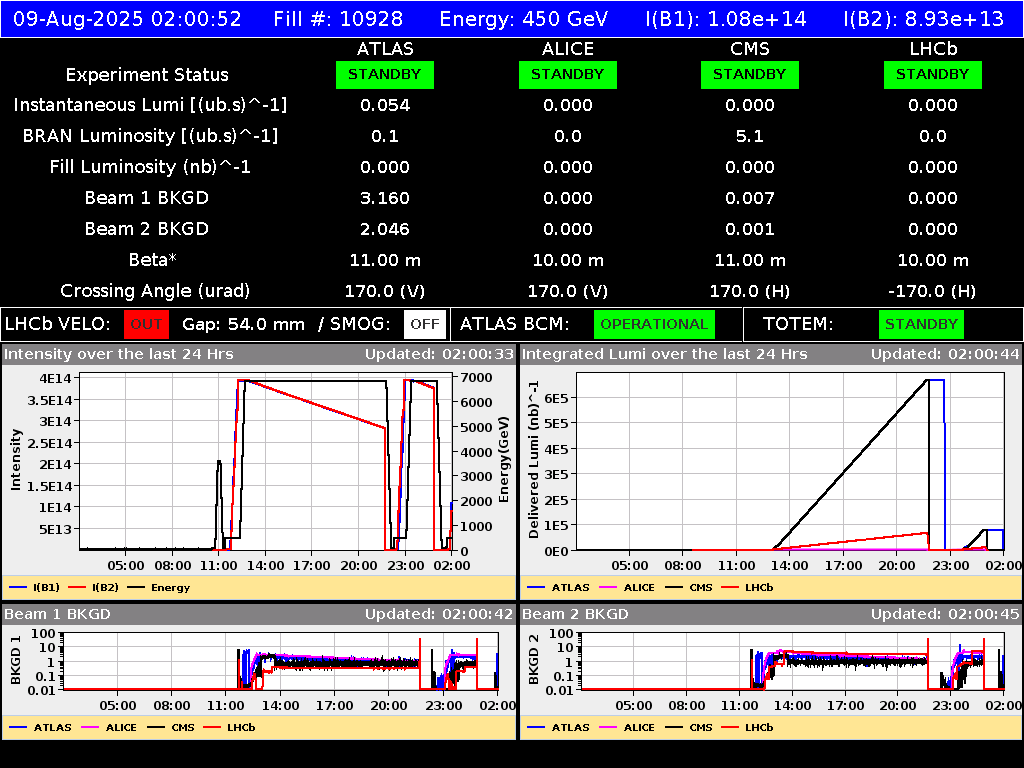Select the Fill Luminosity row label
Viewport: 1024px width, 768px height.
click(x=150, y=167)
